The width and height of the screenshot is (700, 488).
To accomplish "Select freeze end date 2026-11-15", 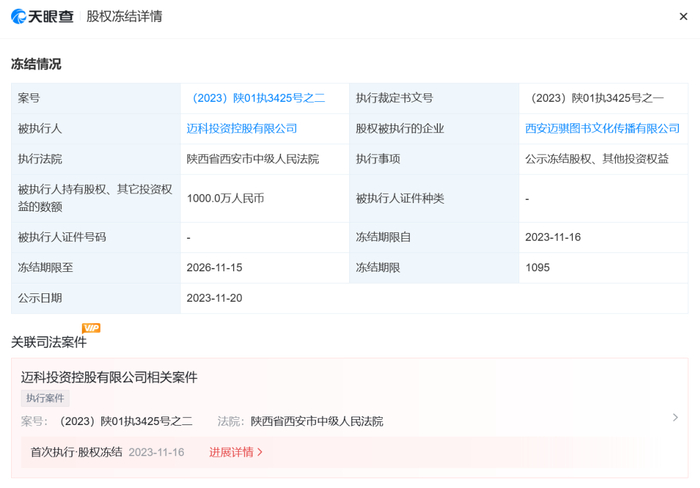I will (214, 267).
